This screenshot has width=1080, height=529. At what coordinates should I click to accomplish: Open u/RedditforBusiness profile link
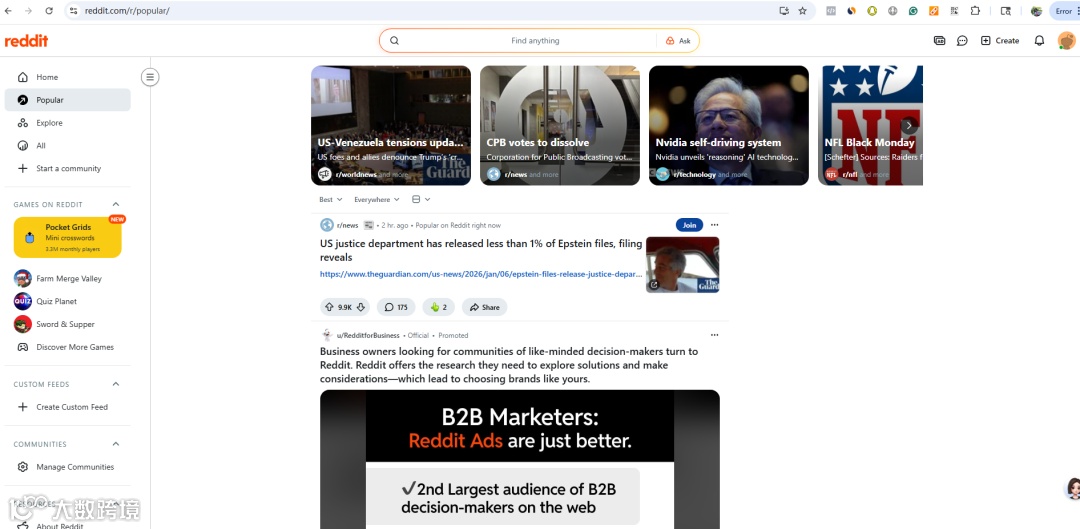coord(368,335)
